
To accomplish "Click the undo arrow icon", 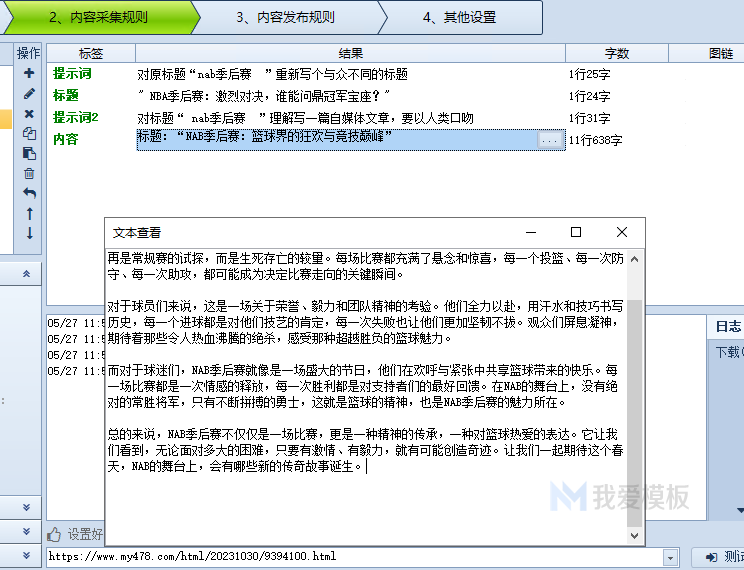I will (x=29, y=193).
